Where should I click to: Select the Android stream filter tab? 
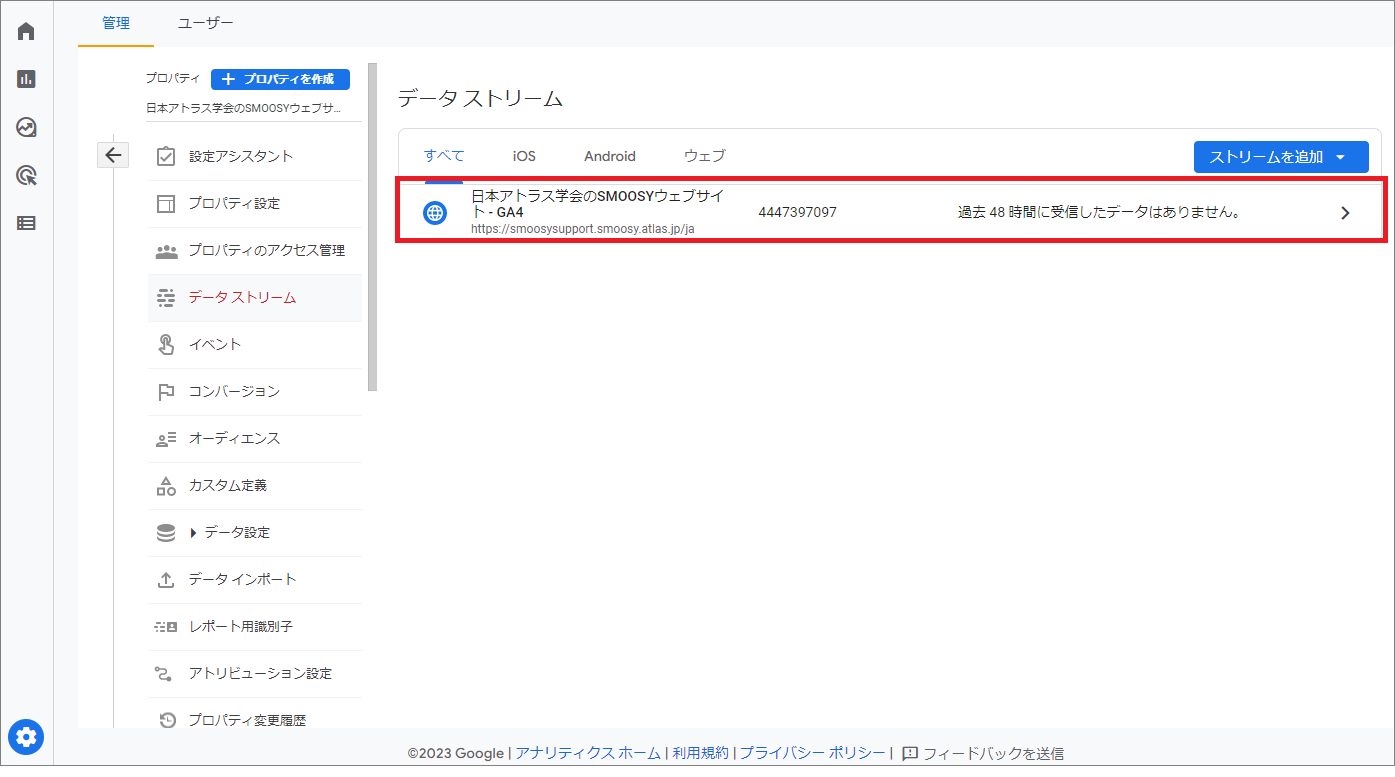point(610,156)
